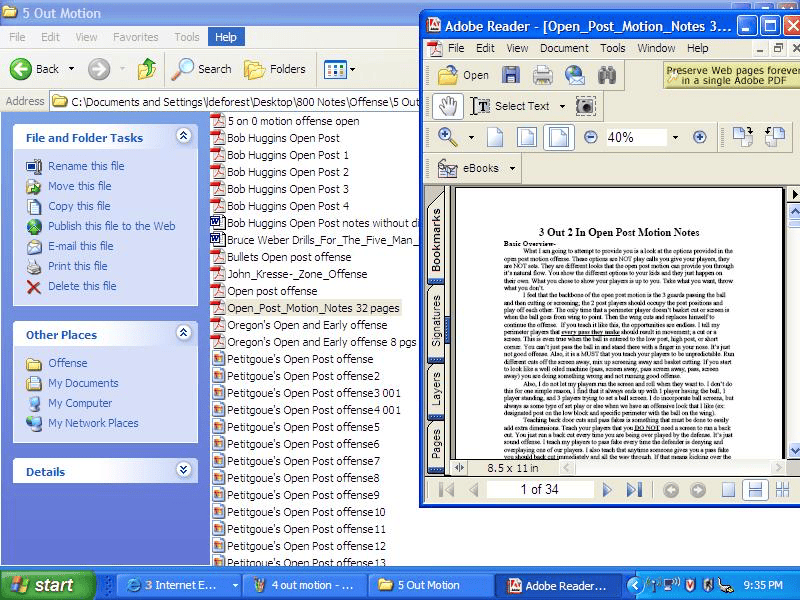Expand the Details panel
This screenshot has width=800, height=600.
[184, 470]
